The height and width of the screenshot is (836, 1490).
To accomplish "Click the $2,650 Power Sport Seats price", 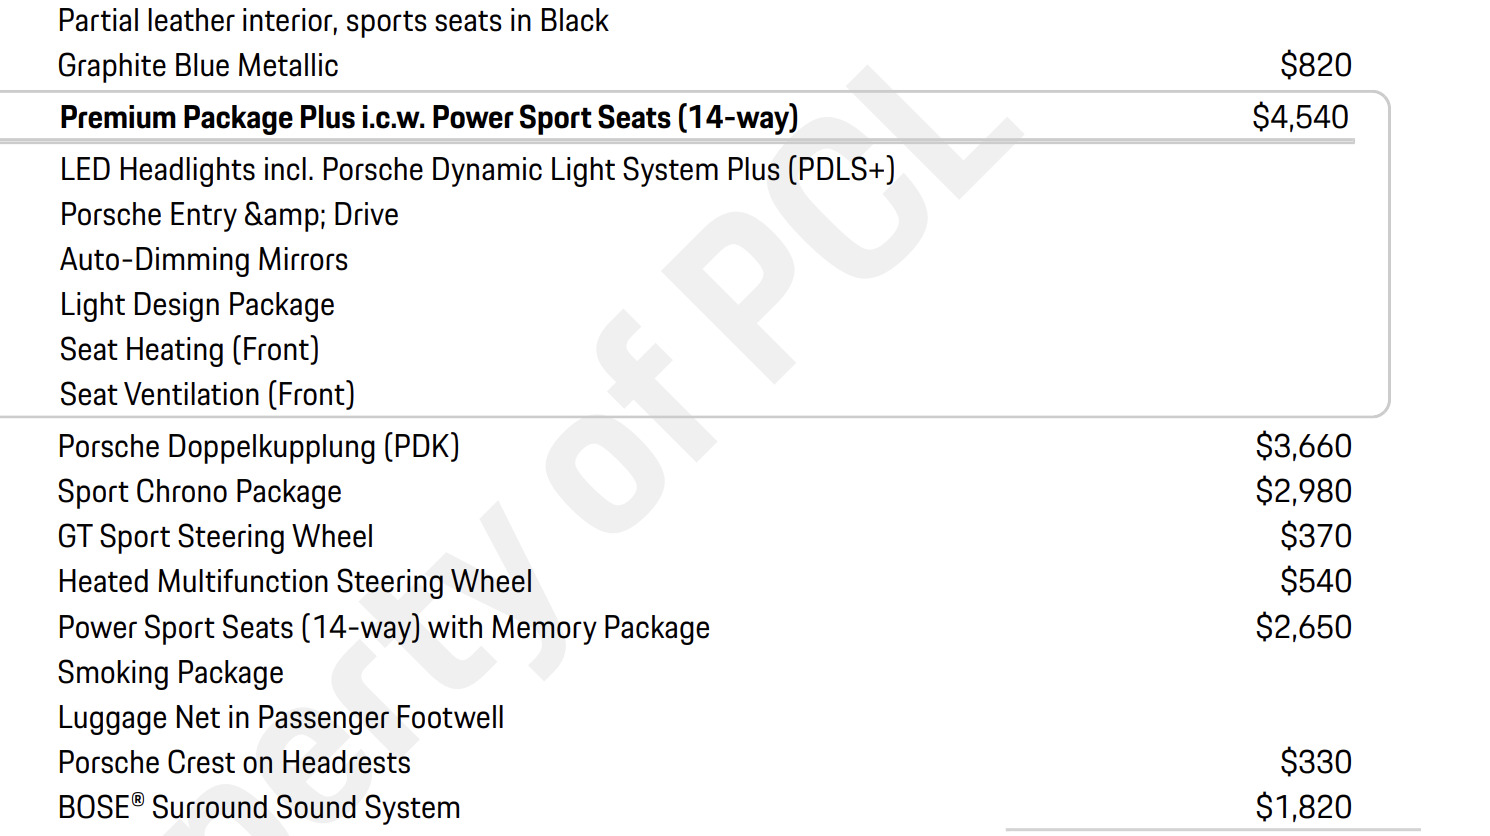I will [x=1303, y=628].
